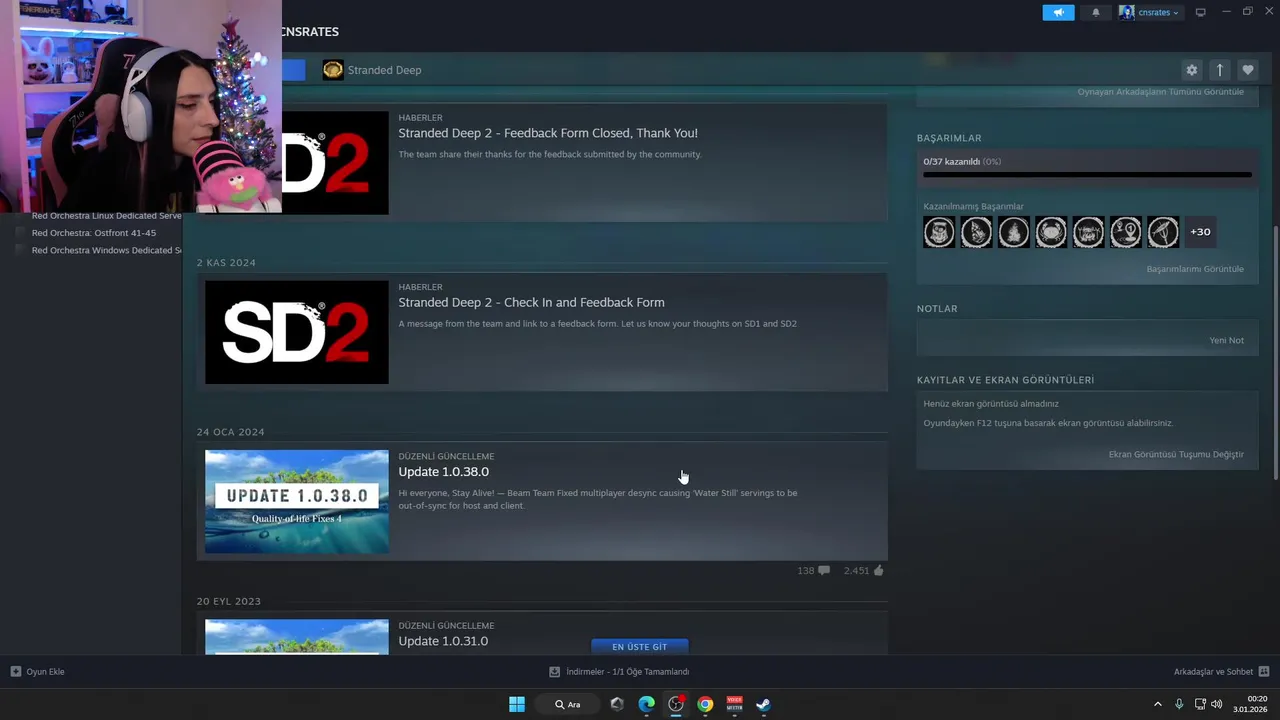The image size is (1280, 720).
Task: Click EN ÜSTE GİT button
Action: click(640, 647)
